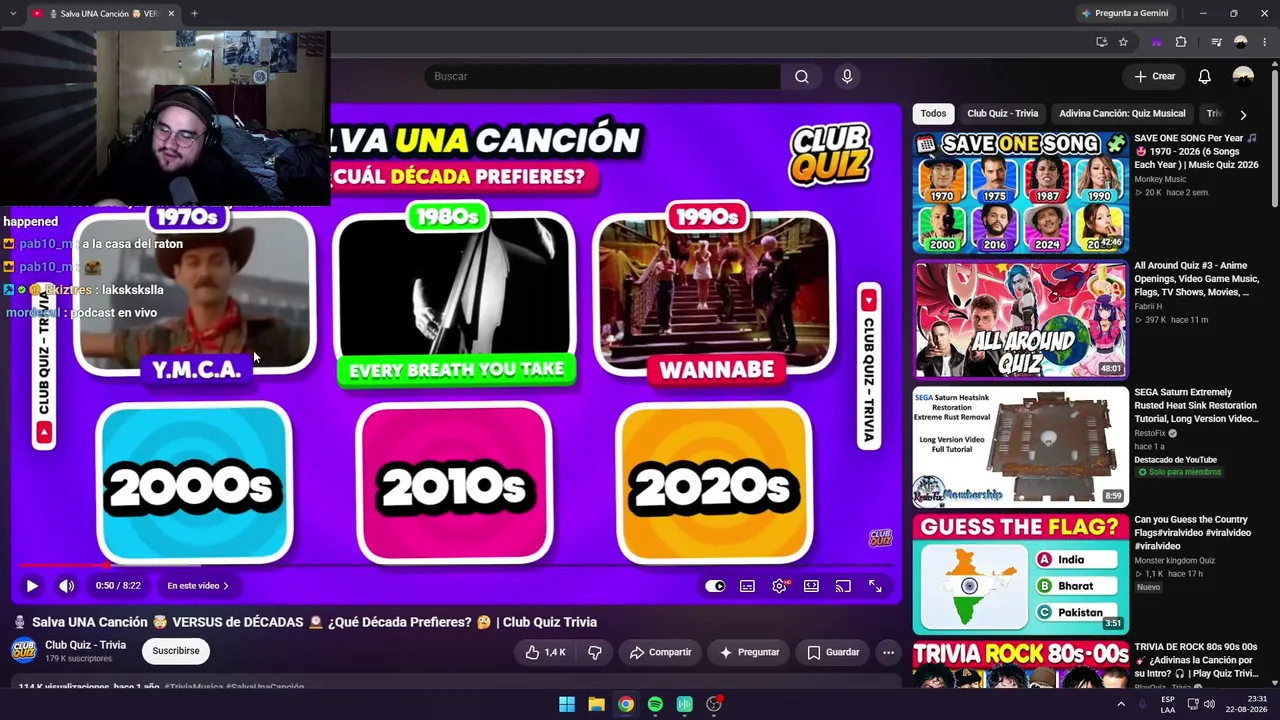
Task: Open YouTube notifications bell
Action: pyautogui.click(x=1204, y=77)
